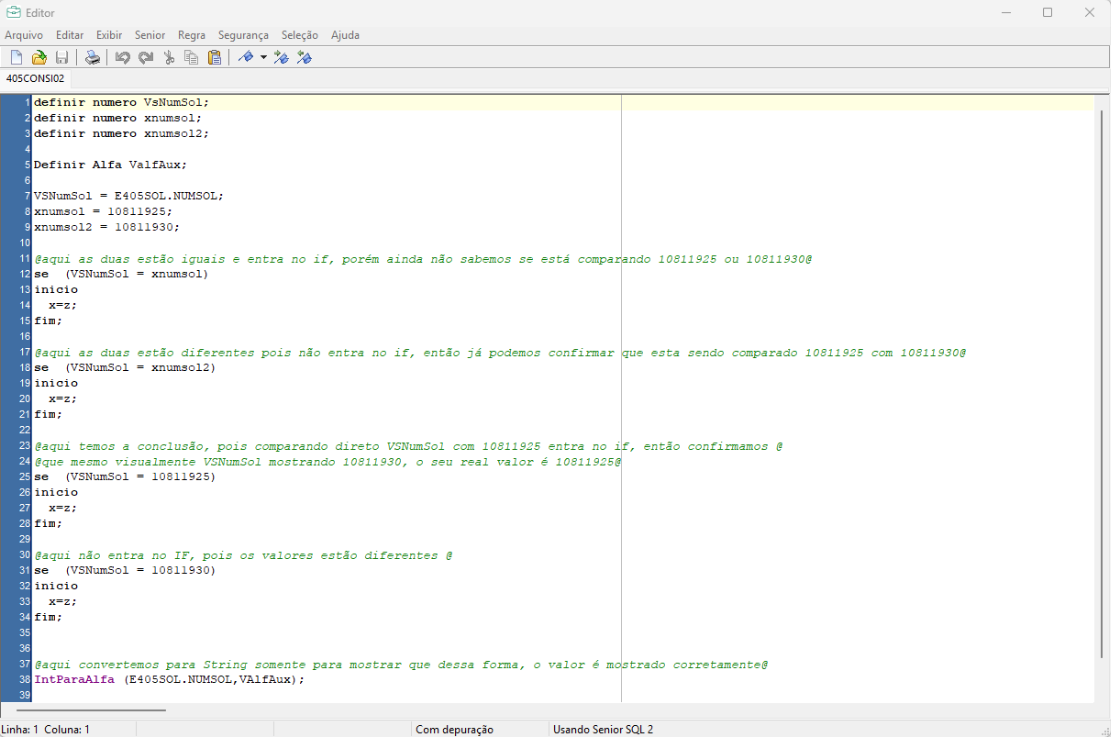The width and height of the screenshot is (1111, 737).
Task: Save the rule with the diskette icon
Action: [62, 57]
